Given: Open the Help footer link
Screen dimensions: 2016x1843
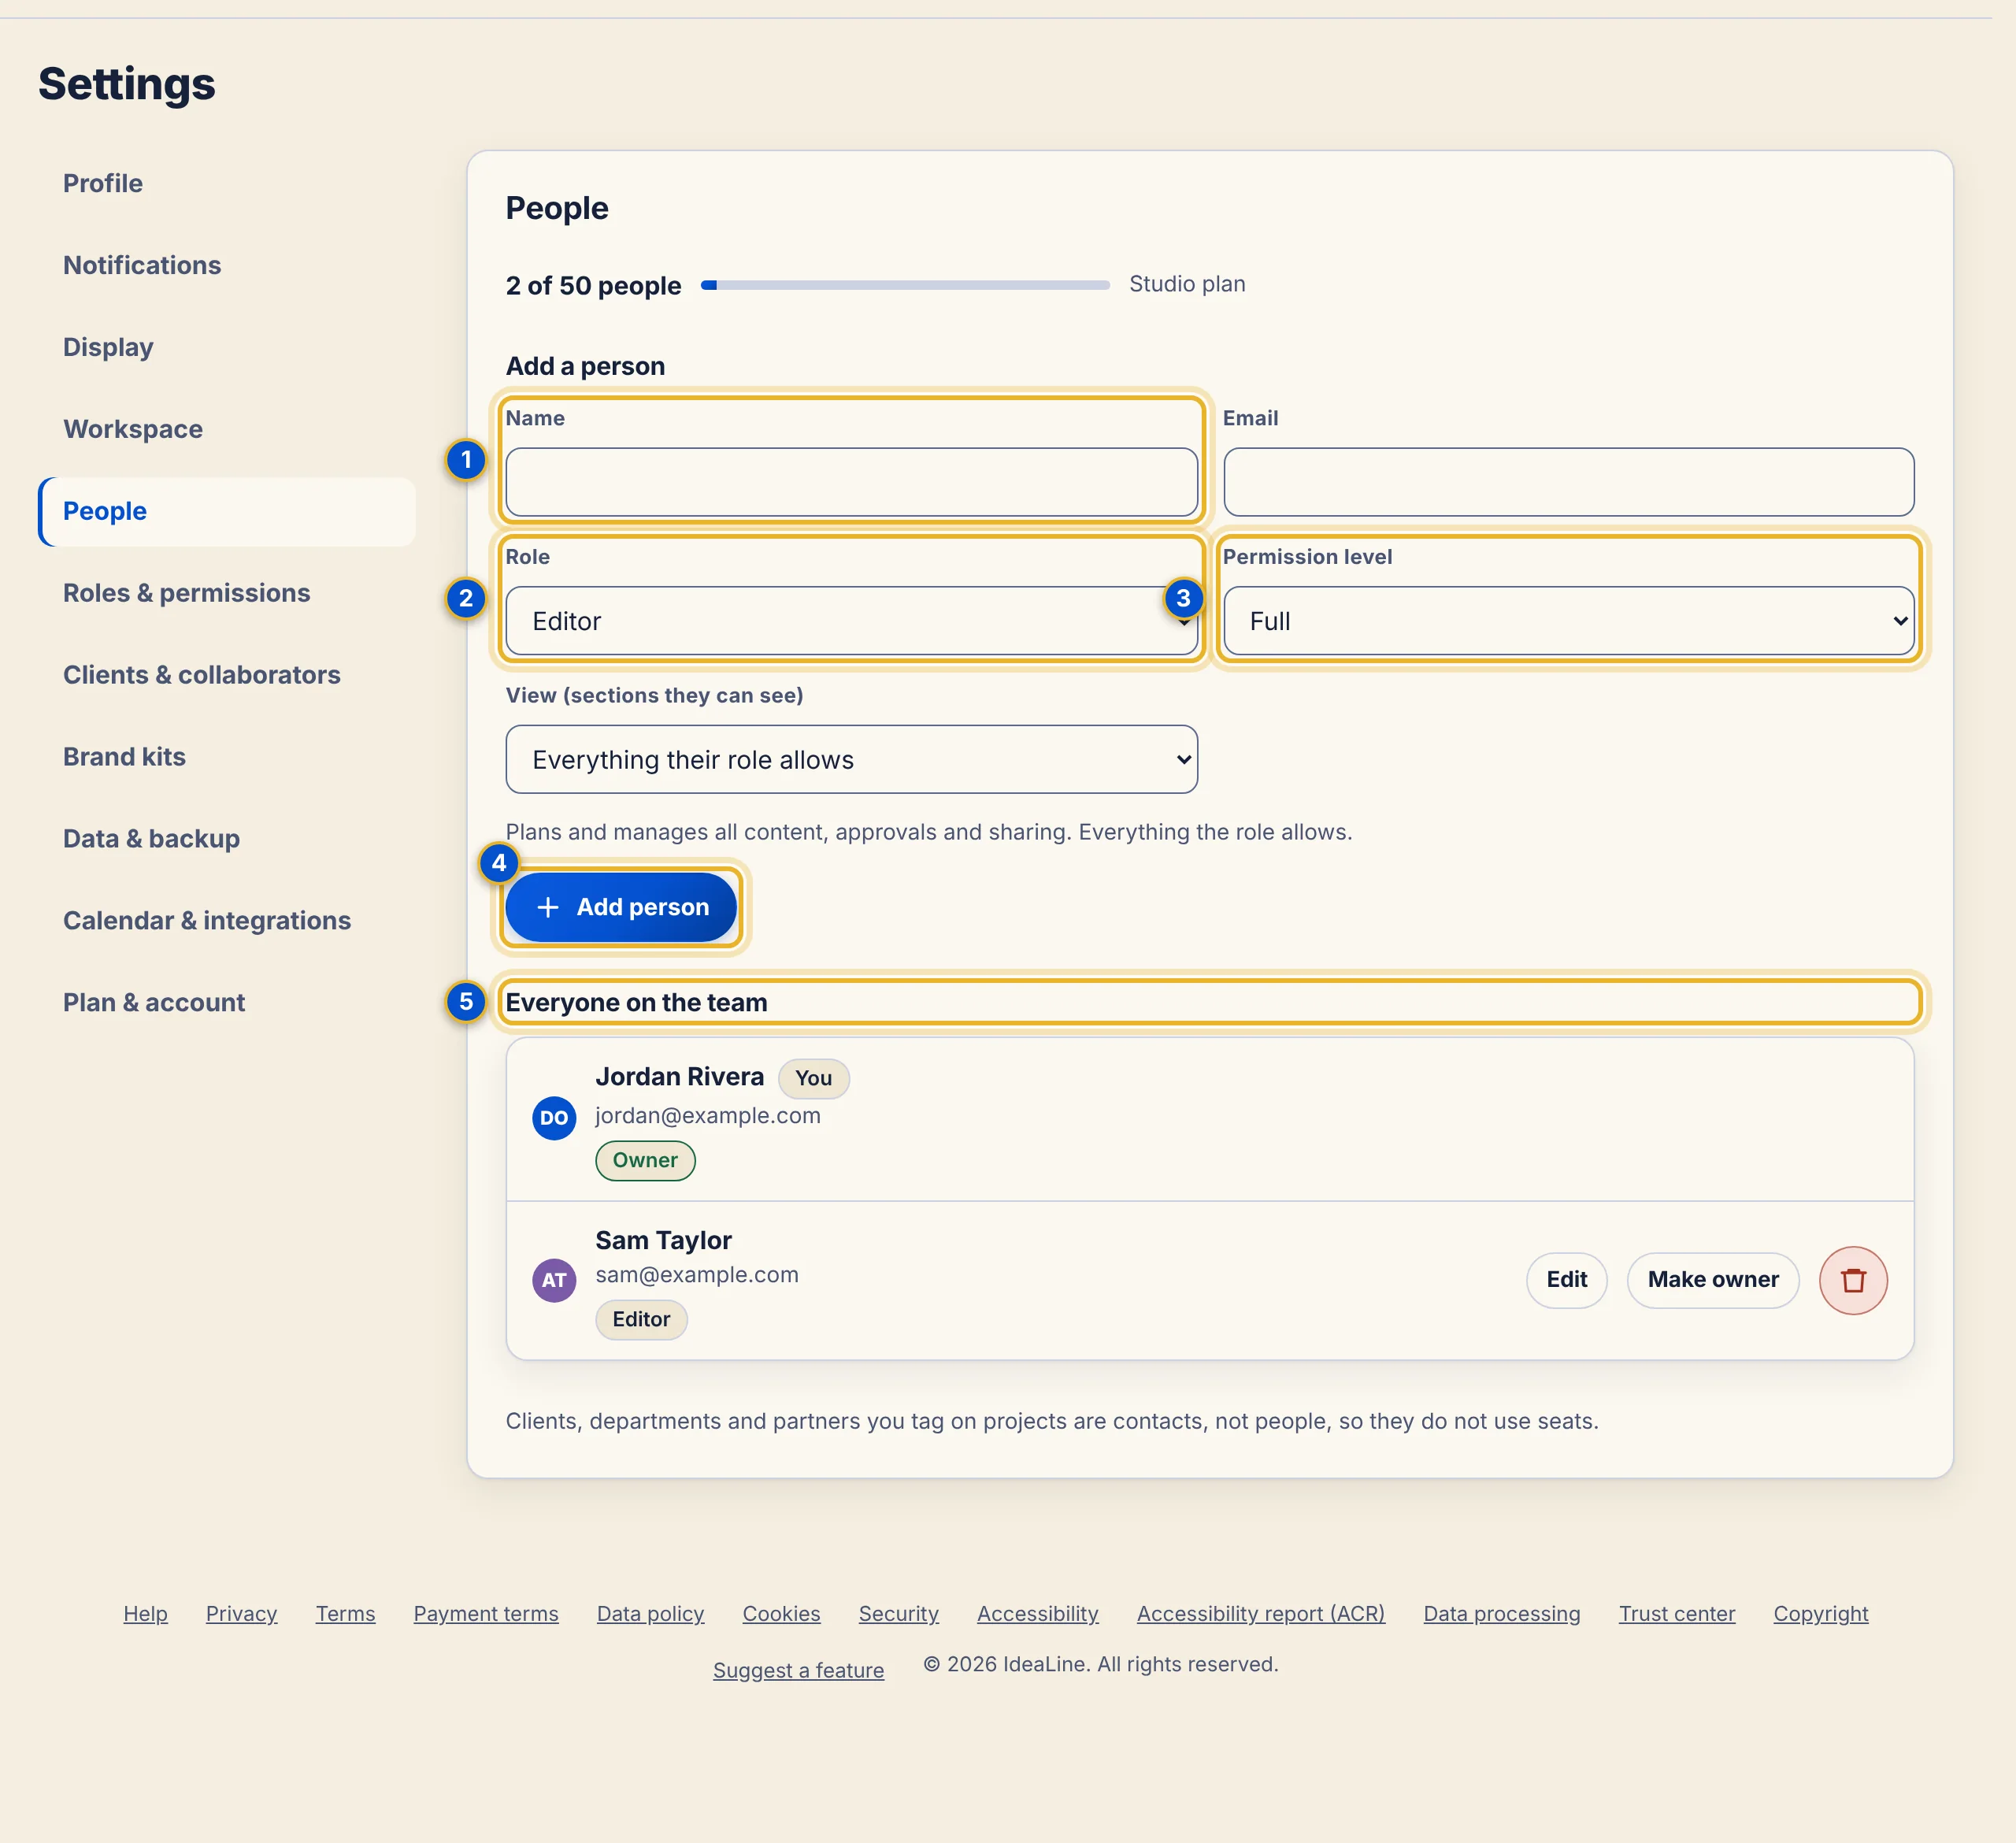Looking at the screenshot, I should (145, 1613).
